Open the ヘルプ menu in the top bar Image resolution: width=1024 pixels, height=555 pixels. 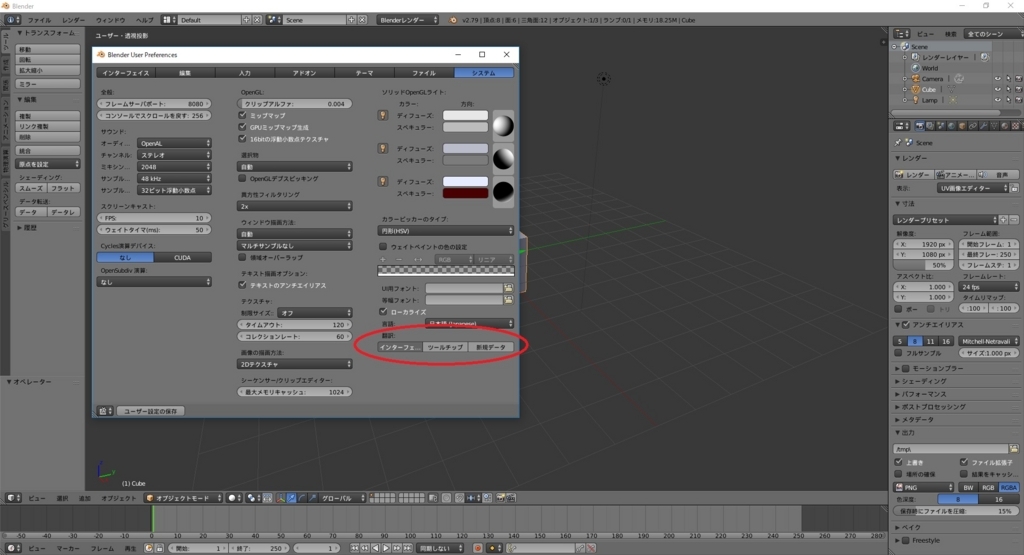(x=144, y=20)
